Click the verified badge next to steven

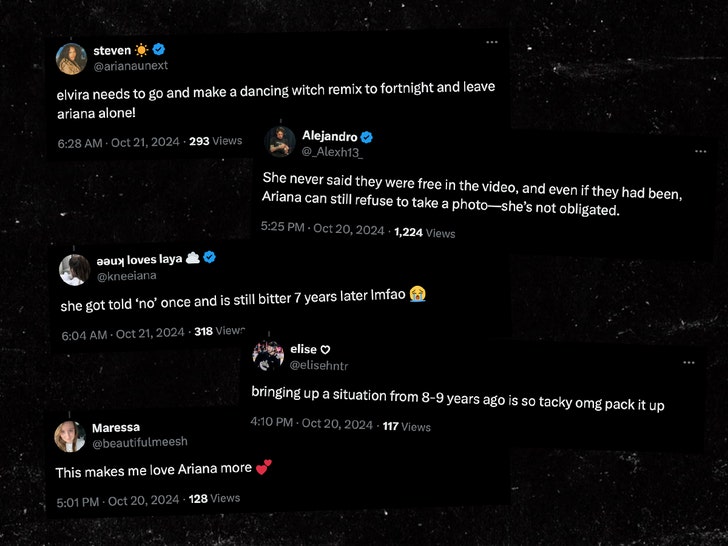click(159, 50)
